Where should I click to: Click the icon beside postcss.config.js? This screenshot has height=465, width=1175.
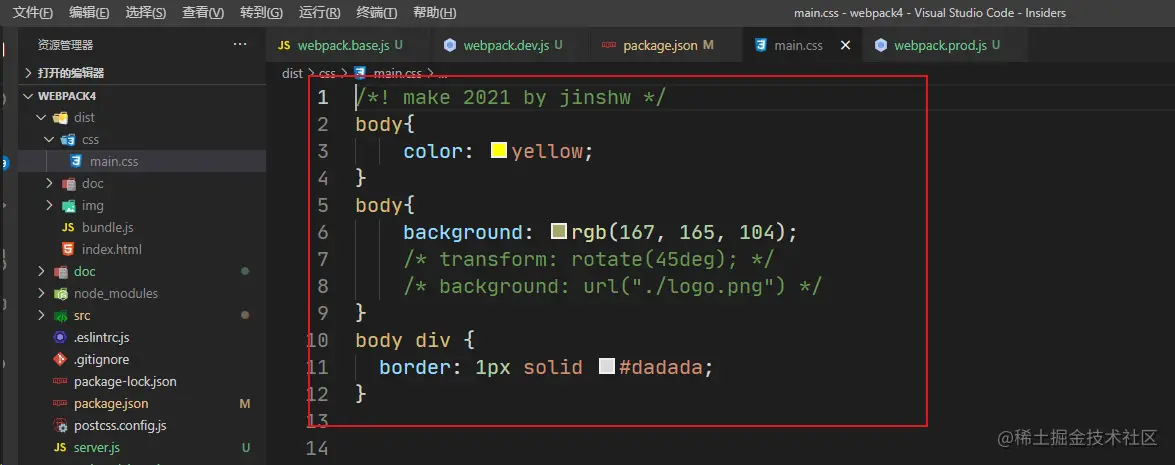60,425
